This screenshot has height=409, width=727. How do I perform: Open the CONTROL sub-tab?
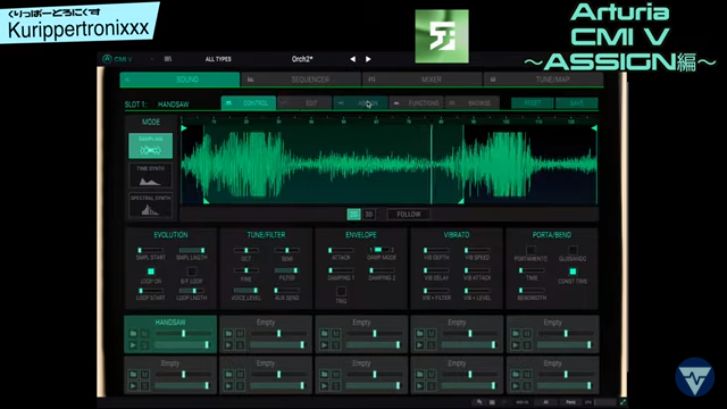(249, 103)
